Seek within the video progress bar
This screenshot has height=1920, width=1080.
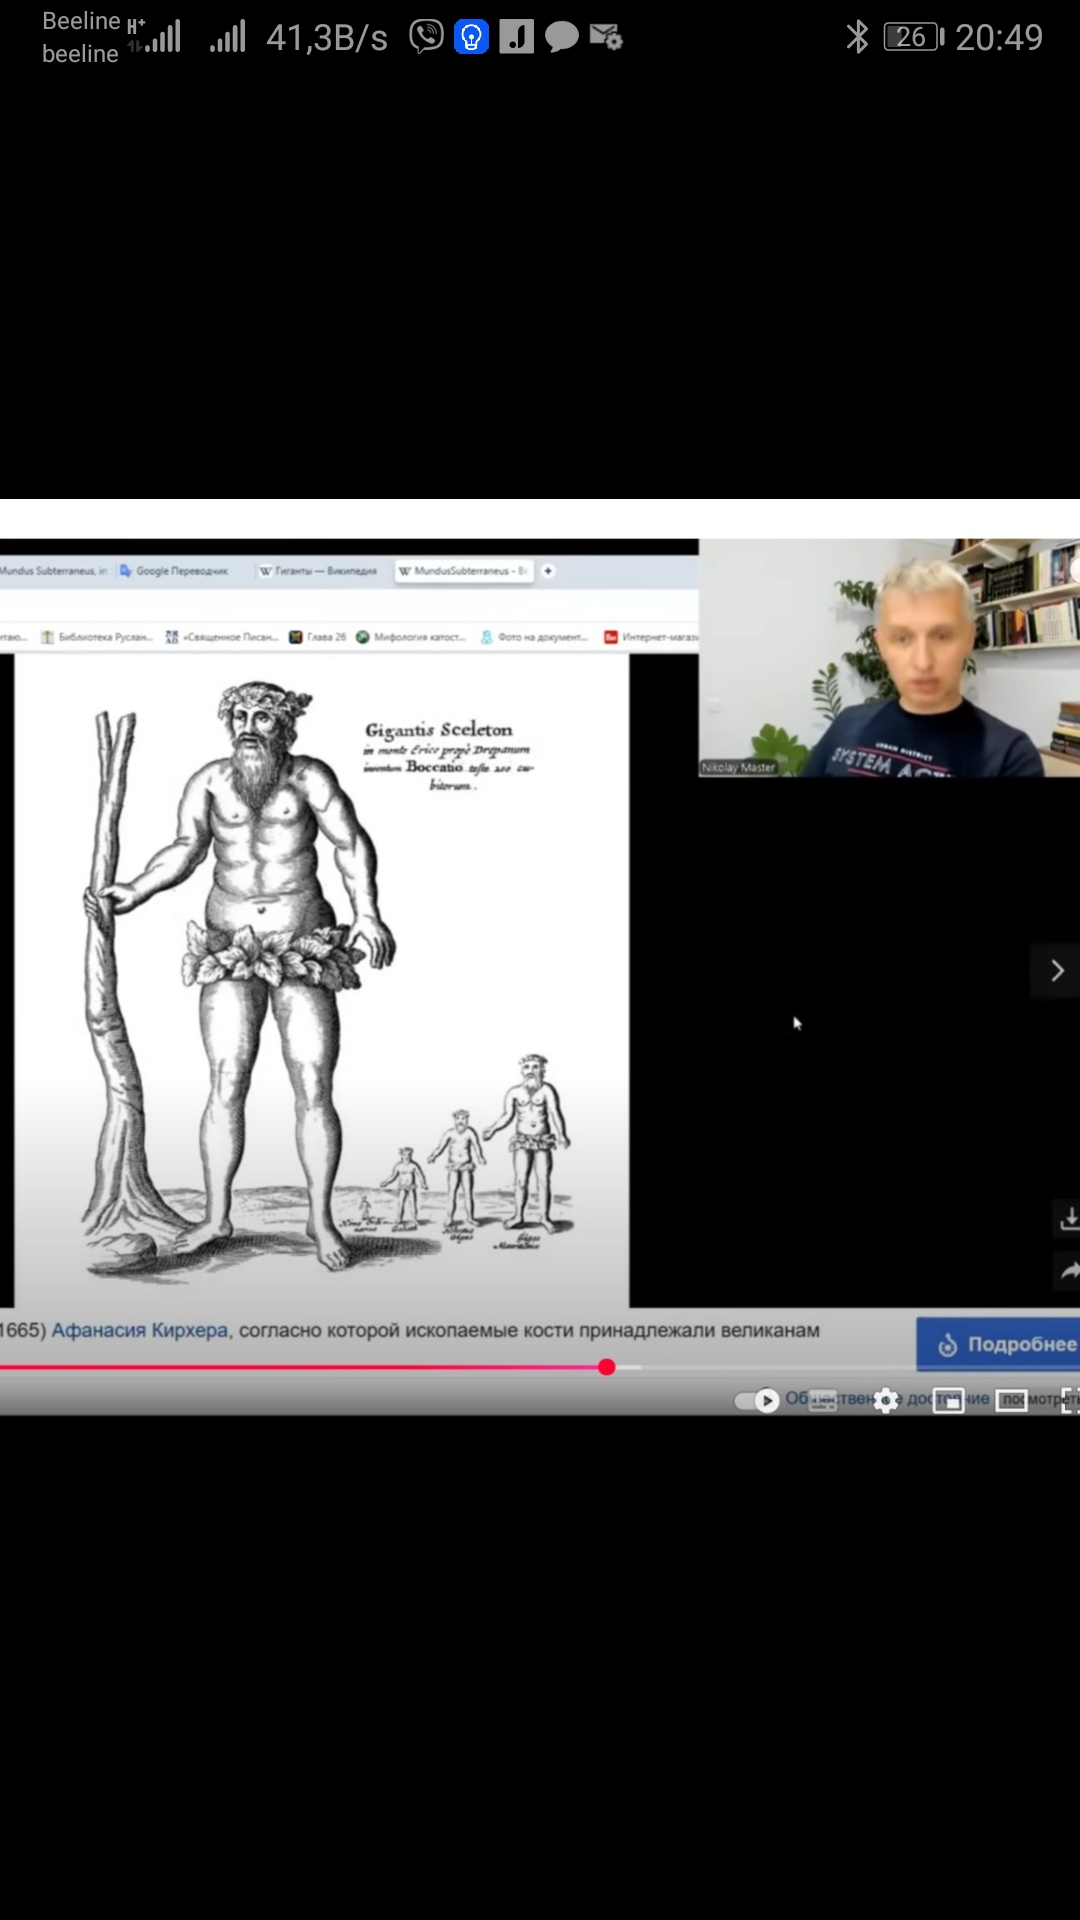(540, 1367)
